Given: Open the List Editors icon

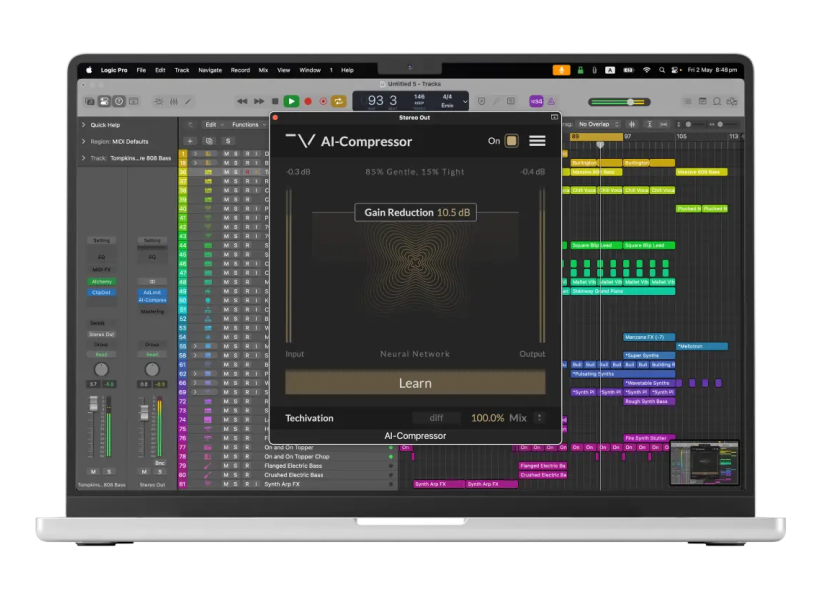Looking at the screenshot, I should pos(688,101).
